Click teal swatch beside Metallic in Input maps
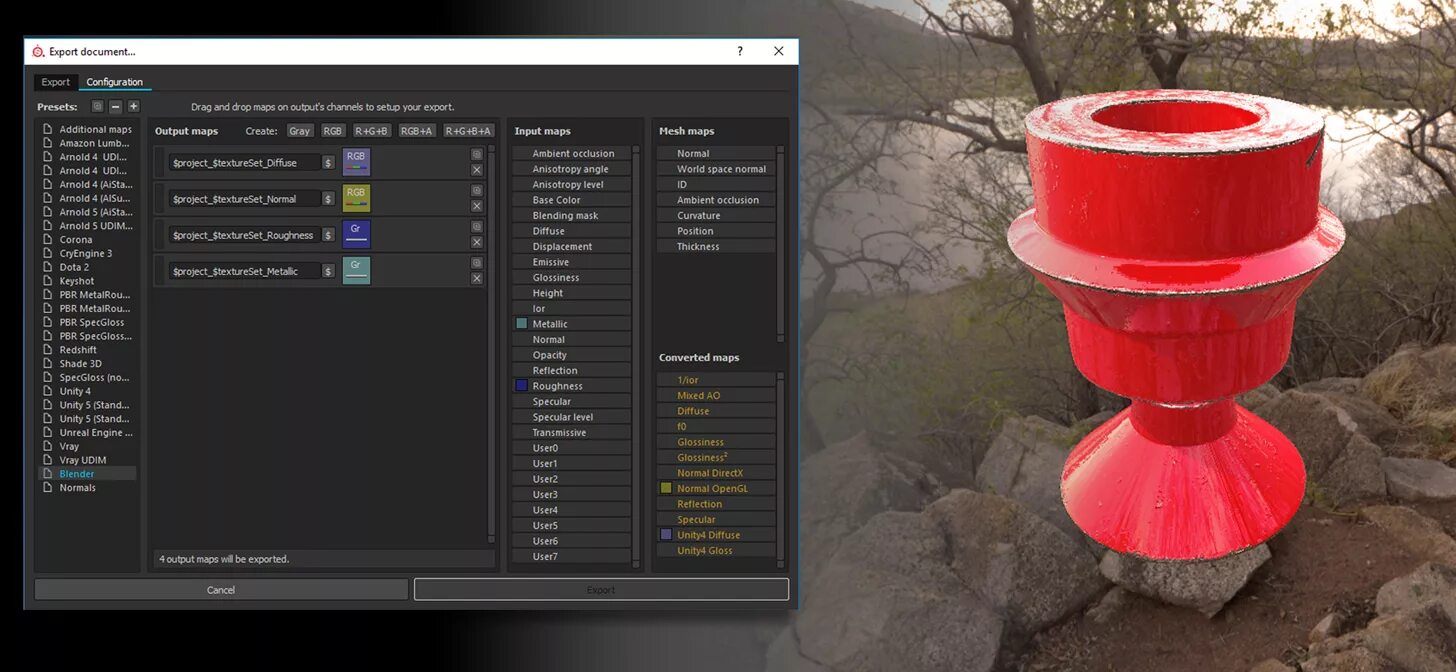The width and height of the screenshot is (1456, 672). tap(521, 324)
